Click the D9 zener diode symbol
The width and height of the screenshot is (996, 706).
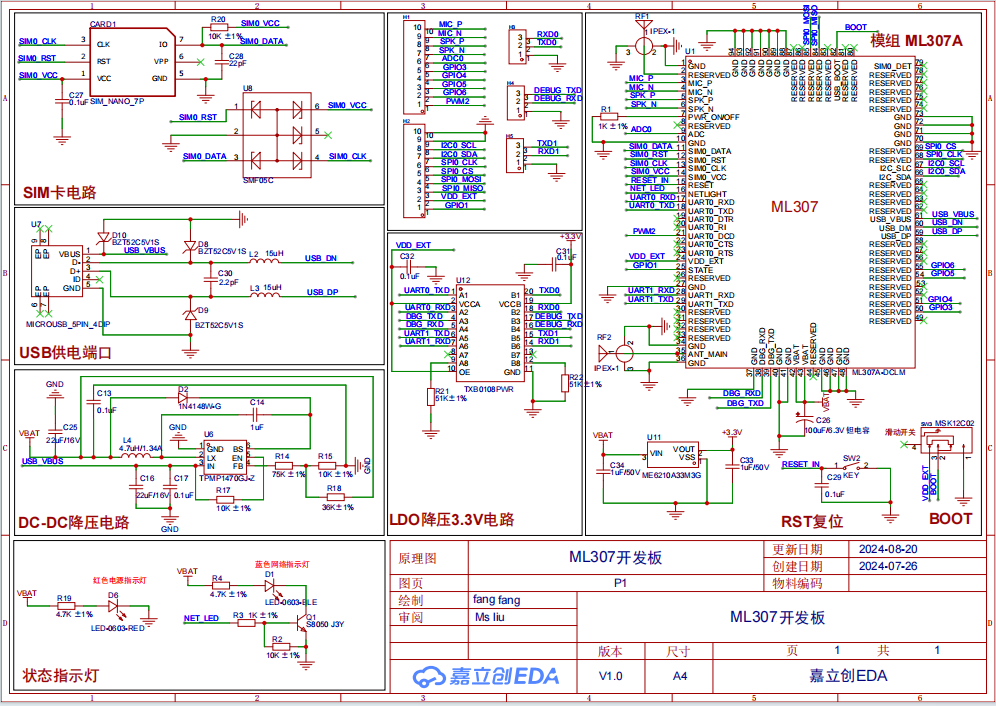coord(189,314)
